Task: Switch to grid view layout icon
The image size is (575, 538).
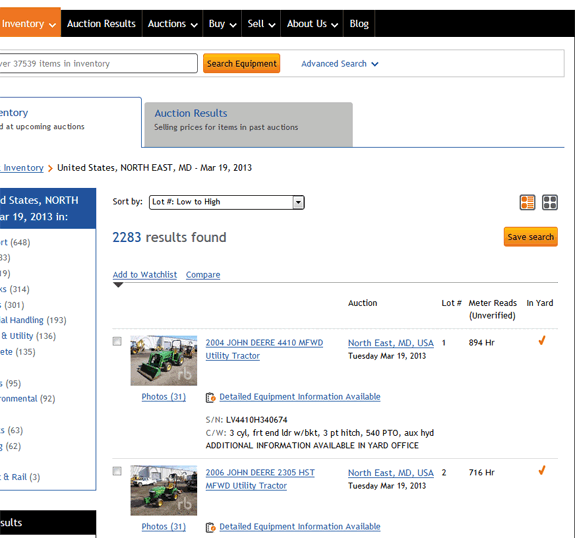Action: point(550,202)
